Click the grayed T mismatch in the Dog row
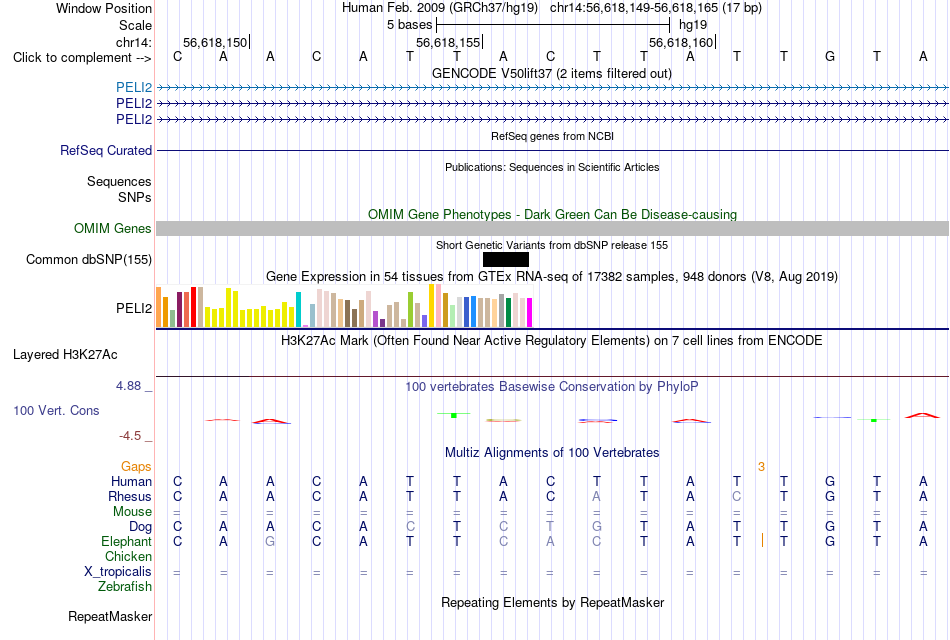This screenshot has height=640, width=950. tap(550, 526)
